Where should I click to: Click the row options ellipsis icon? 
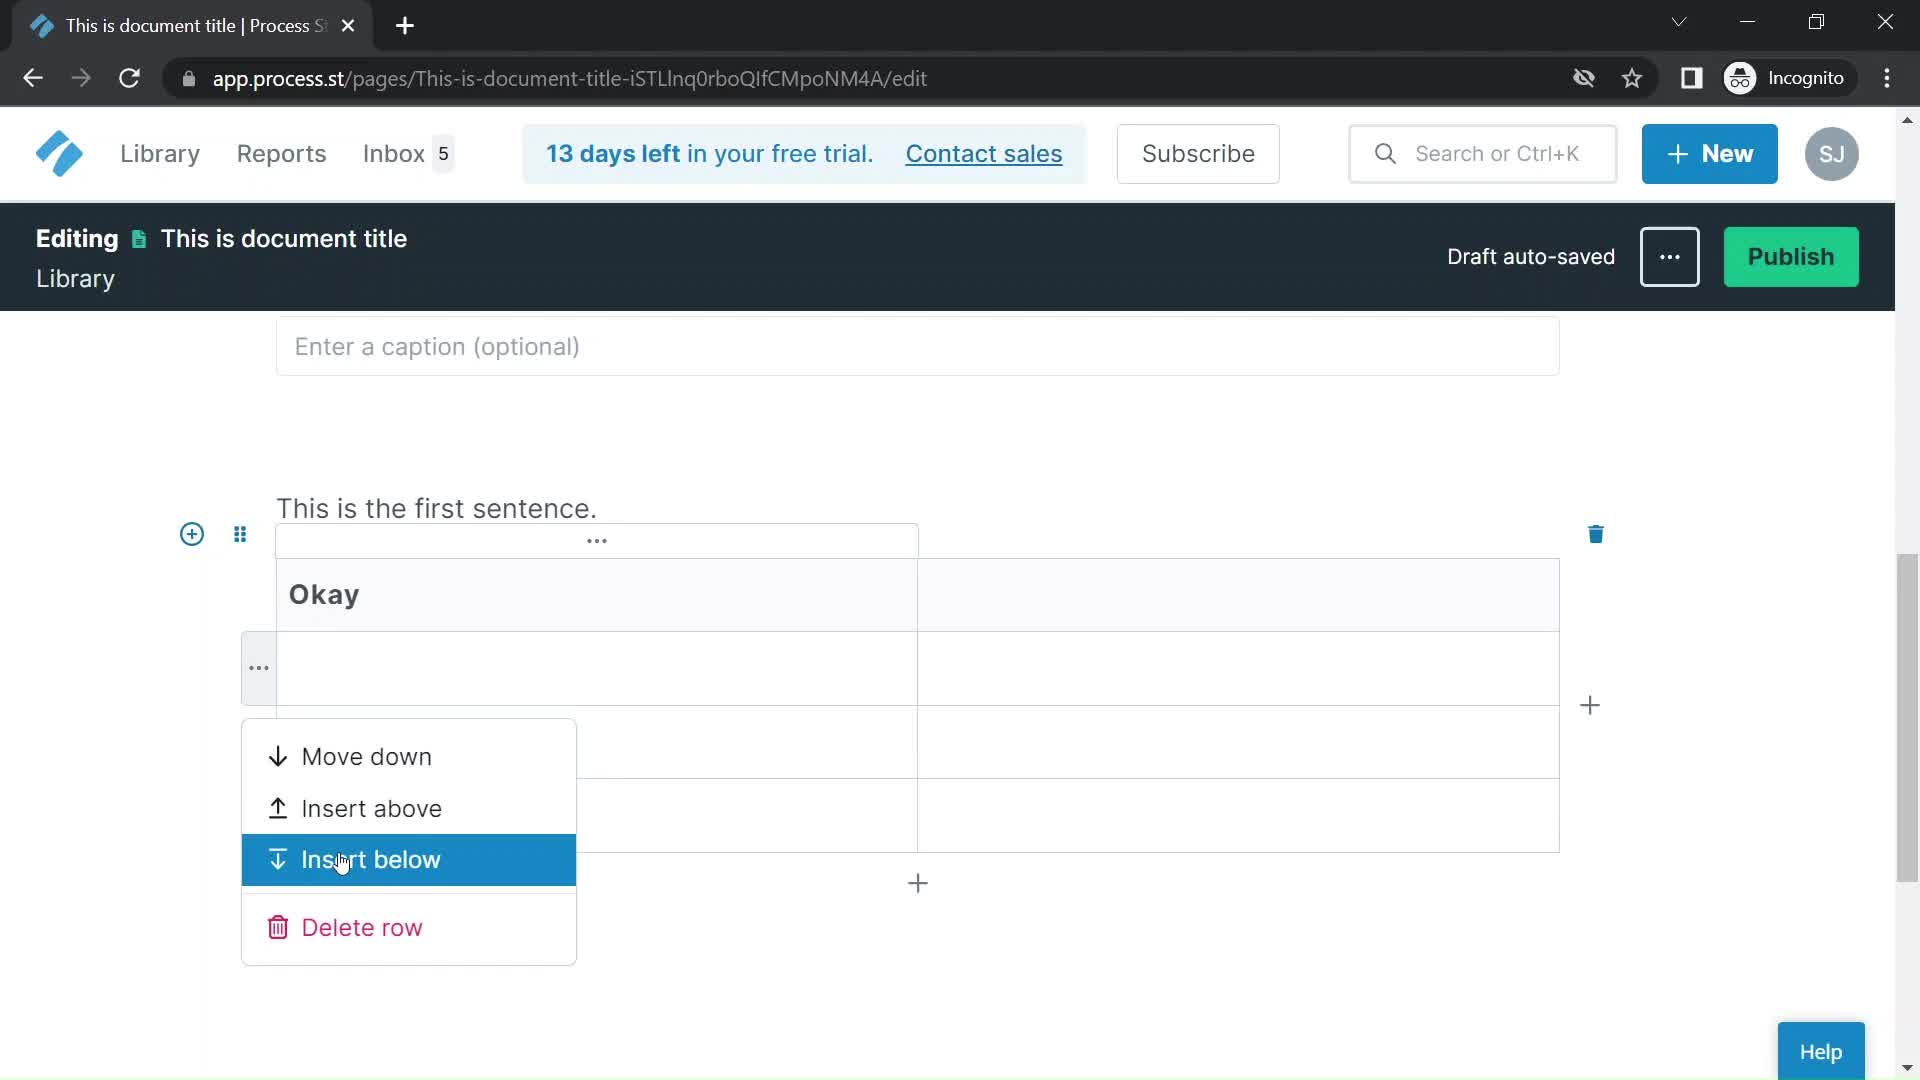click(x=260, y=667)
